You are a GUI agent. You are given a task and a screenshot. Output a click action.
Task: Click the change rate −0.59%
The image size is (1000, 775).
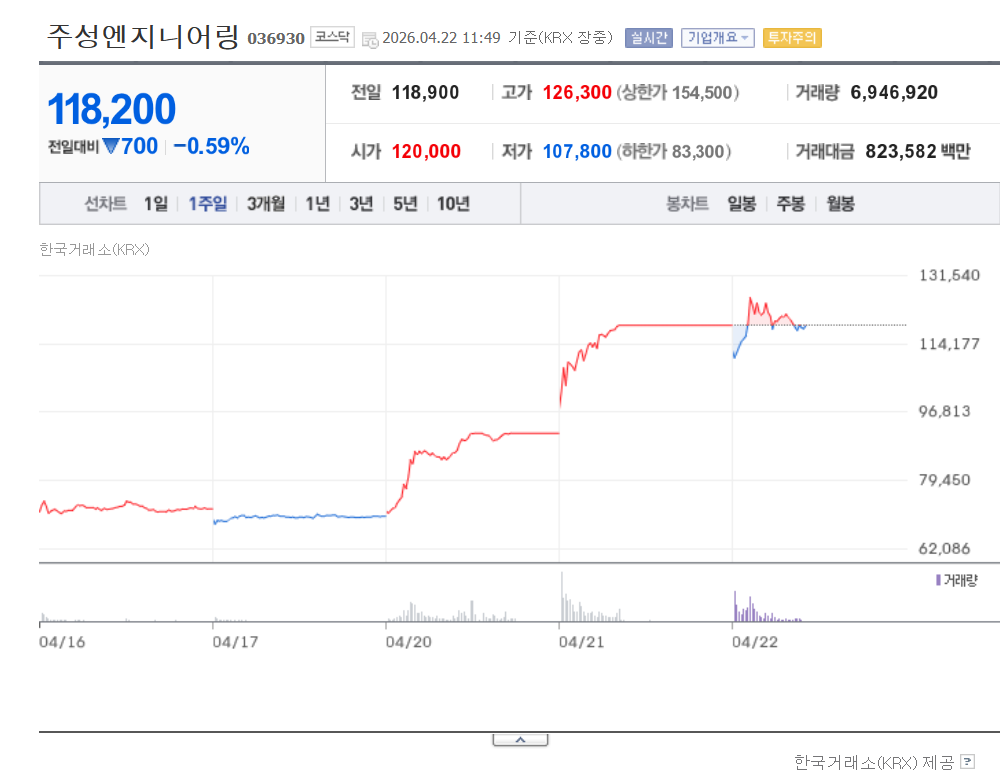[211, 146]
